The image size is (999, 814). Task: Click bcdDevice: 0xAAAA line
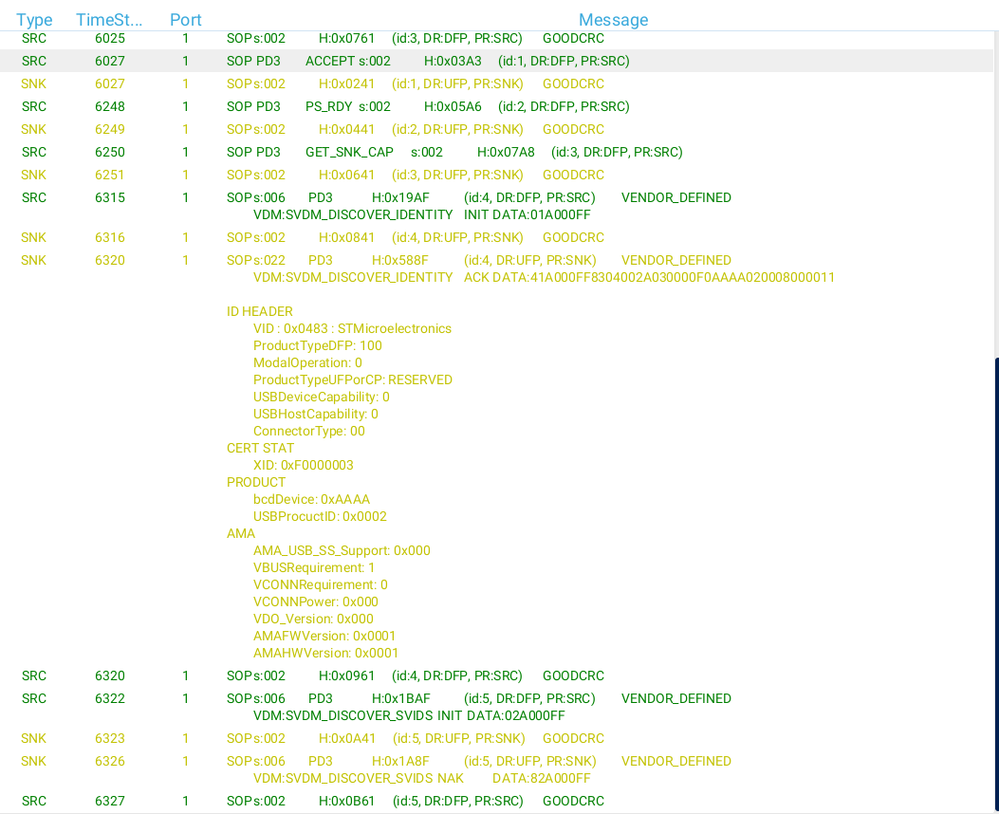coord(312,500)
